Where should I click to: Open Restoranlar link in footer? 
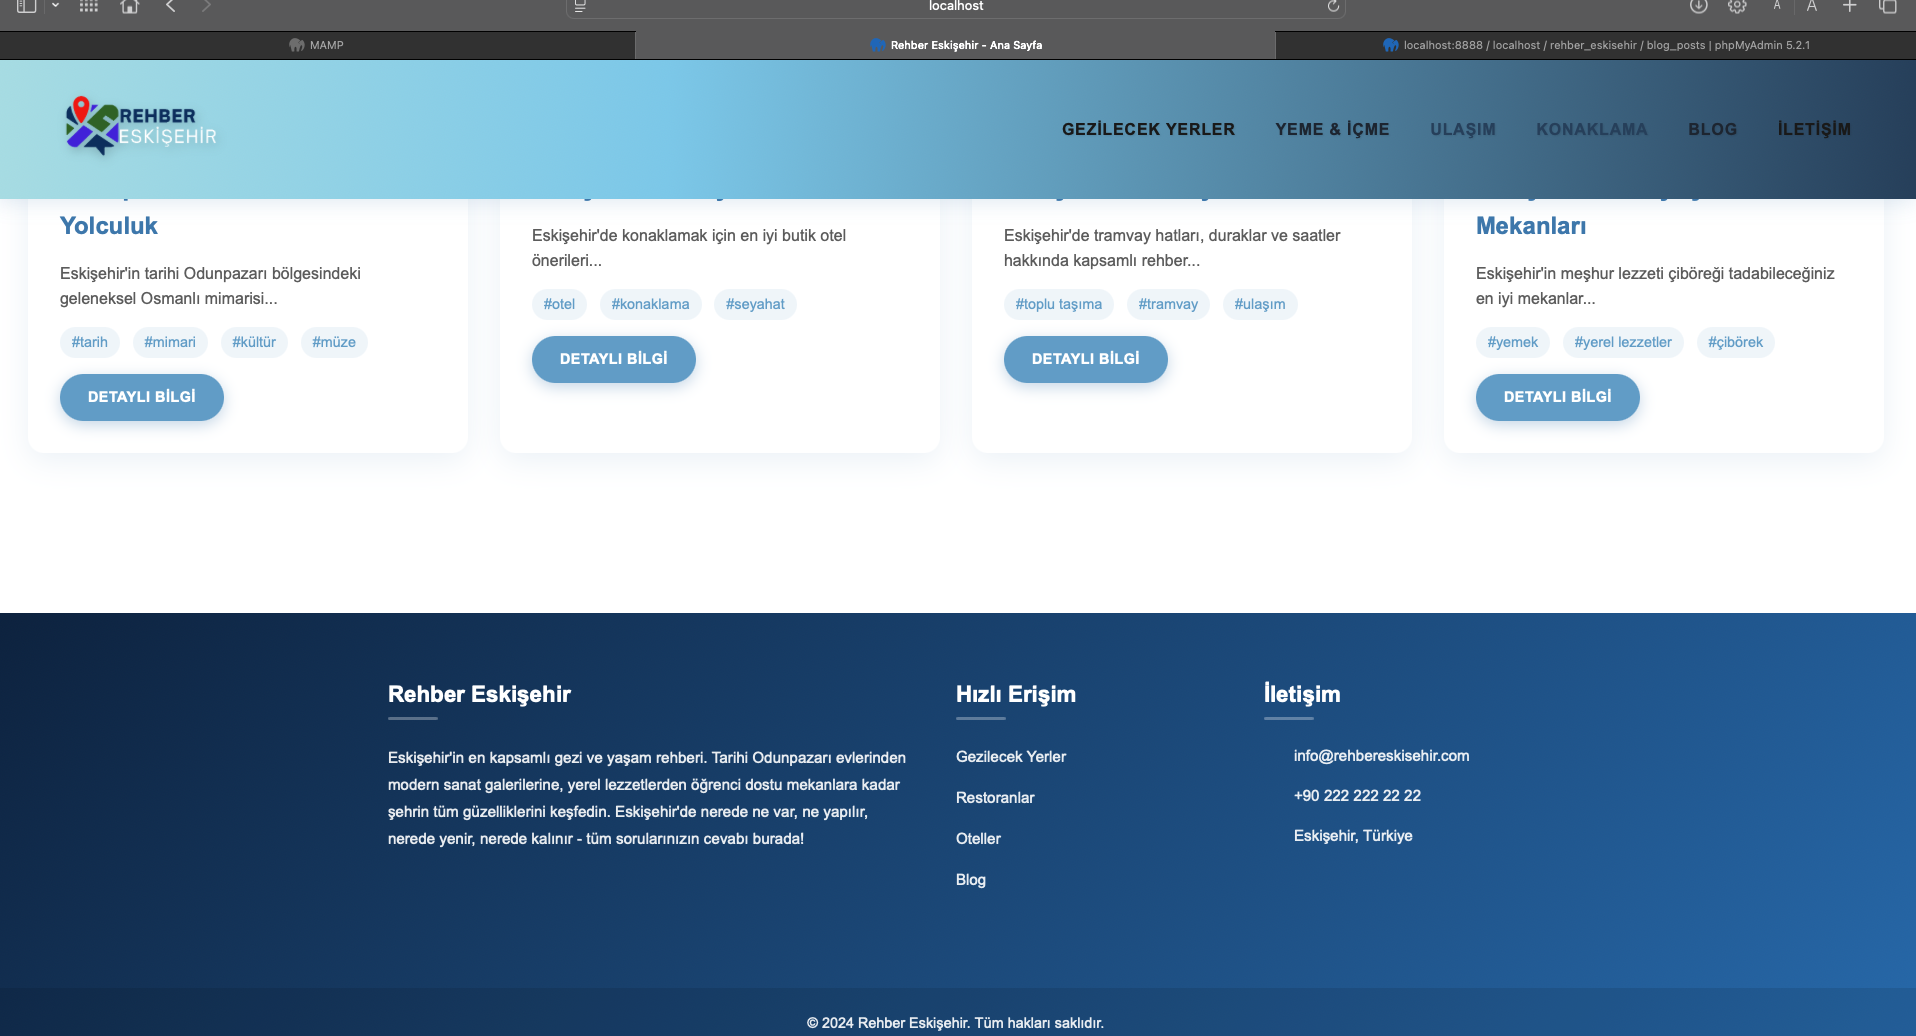point(995,798)
